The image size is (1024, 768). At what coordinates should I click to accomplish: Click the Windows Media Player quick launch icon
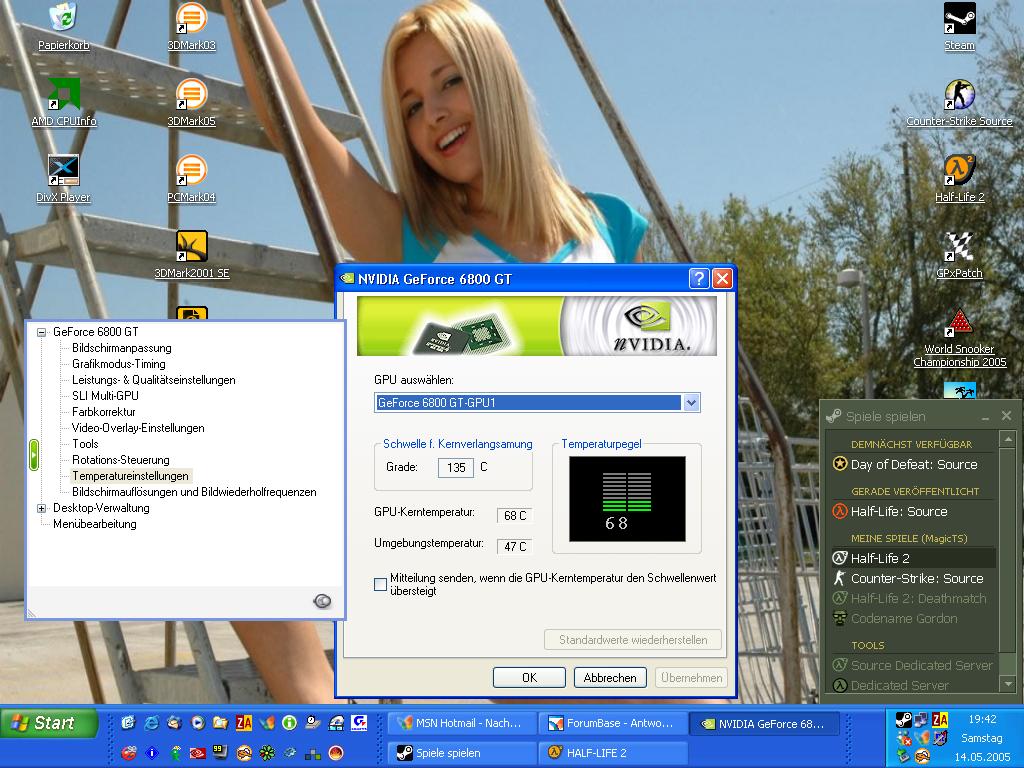click(197, 722)
